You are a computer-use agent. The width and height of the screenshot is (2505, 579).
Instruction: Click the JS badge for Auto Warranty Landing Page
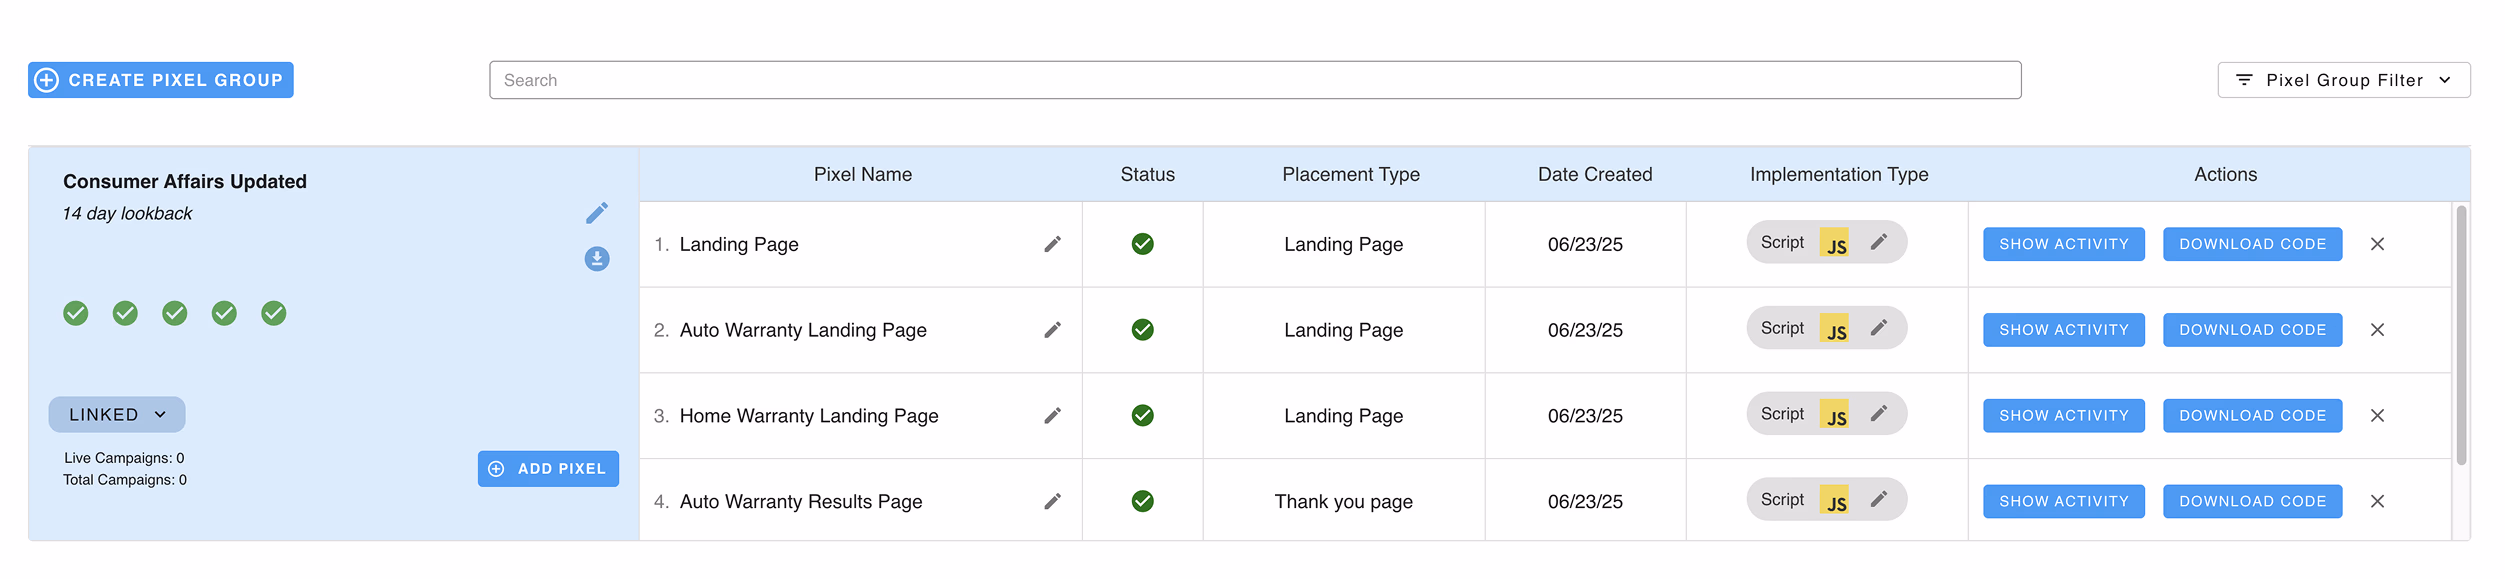click(1835, 329)
